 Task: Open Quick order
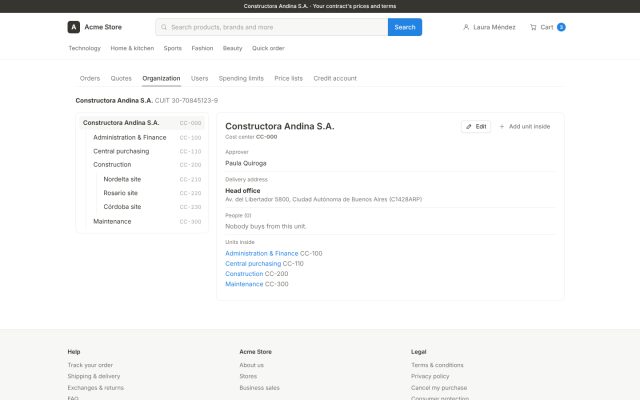click(x=268, y=48)
